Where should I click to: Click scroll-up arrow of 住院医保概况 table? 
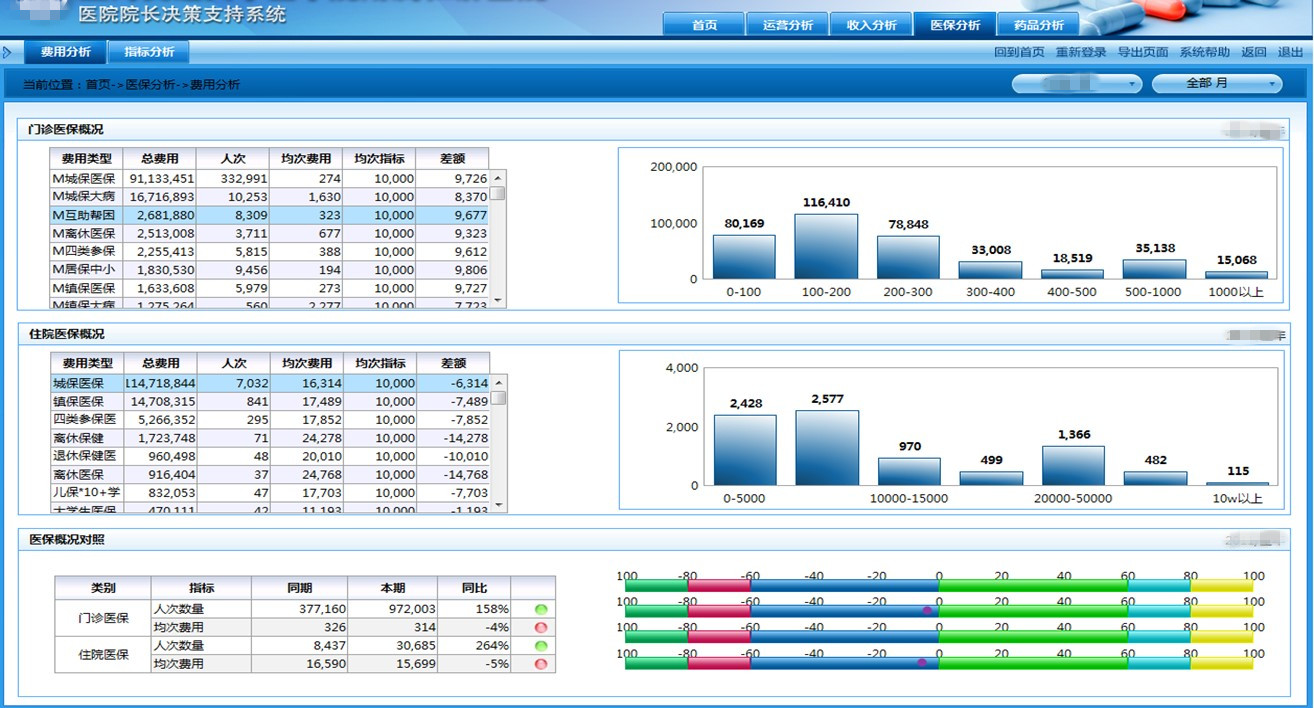click(x=497, y=383)
